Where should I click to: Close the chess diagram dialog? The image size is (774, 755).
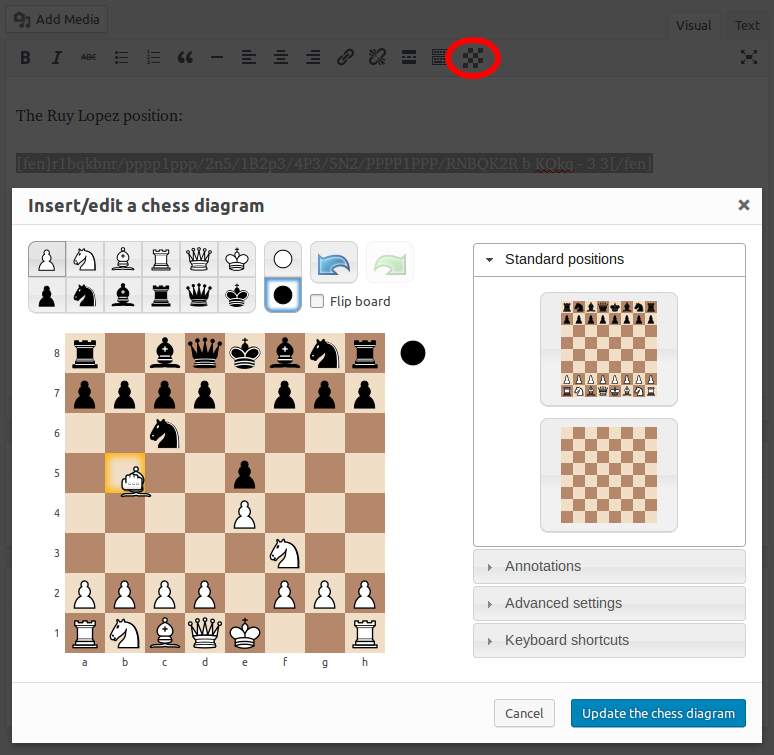[744, 205]
